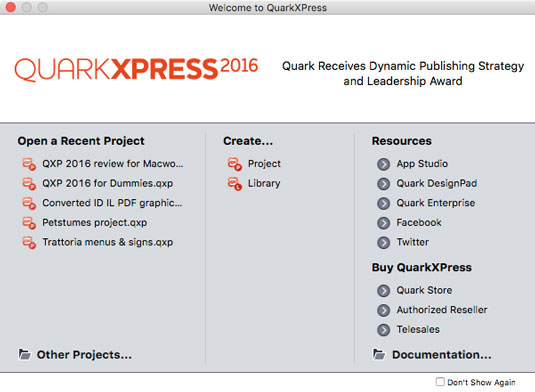This screenshot has height=392, width=535.
Task: Open the Authorized Reseller link
Action: tap(442, 310)
